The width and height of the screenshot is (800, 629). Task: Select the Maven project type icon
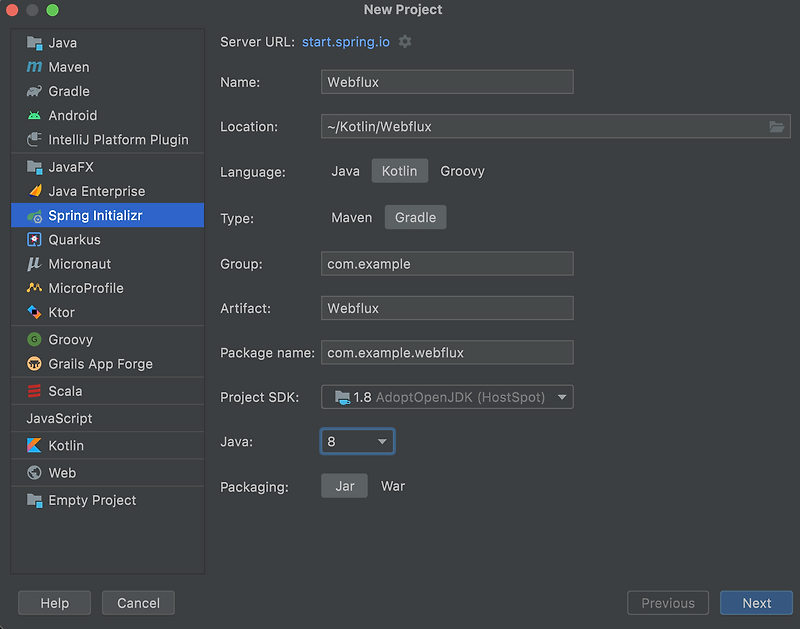click(35, 67)
